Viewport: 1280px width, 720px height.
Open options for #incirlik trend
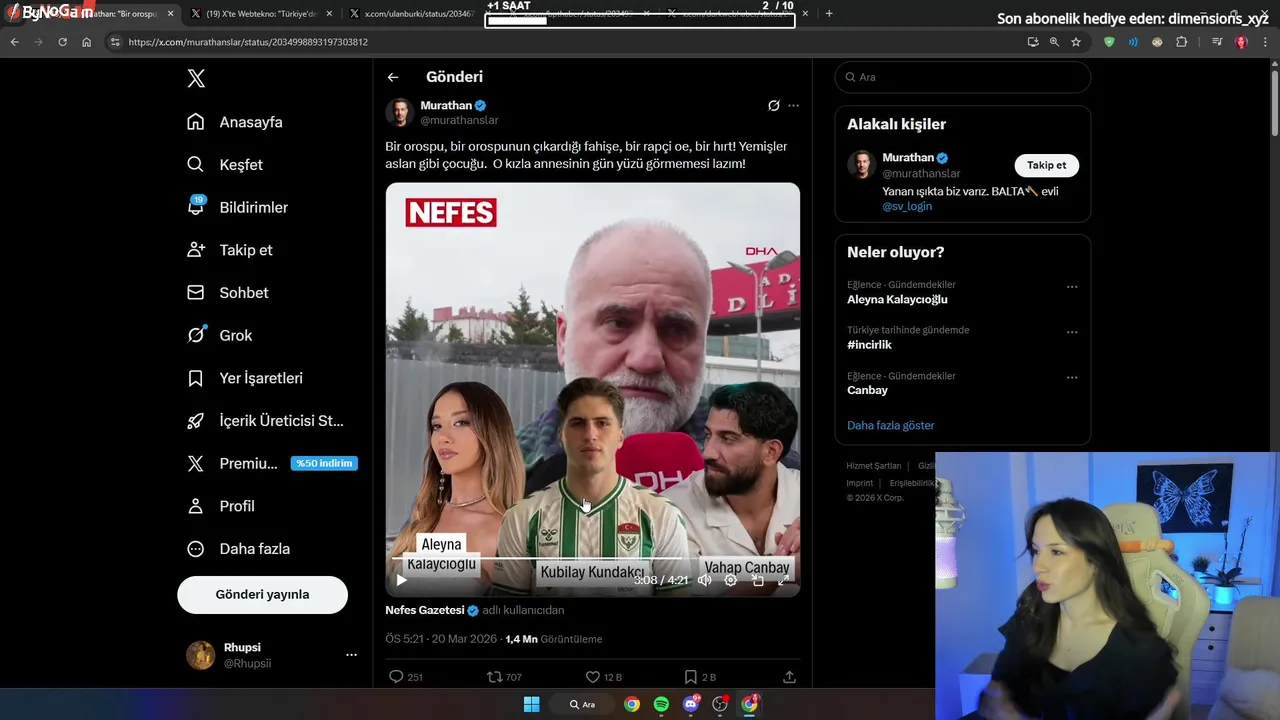(x=1072, y=333)
